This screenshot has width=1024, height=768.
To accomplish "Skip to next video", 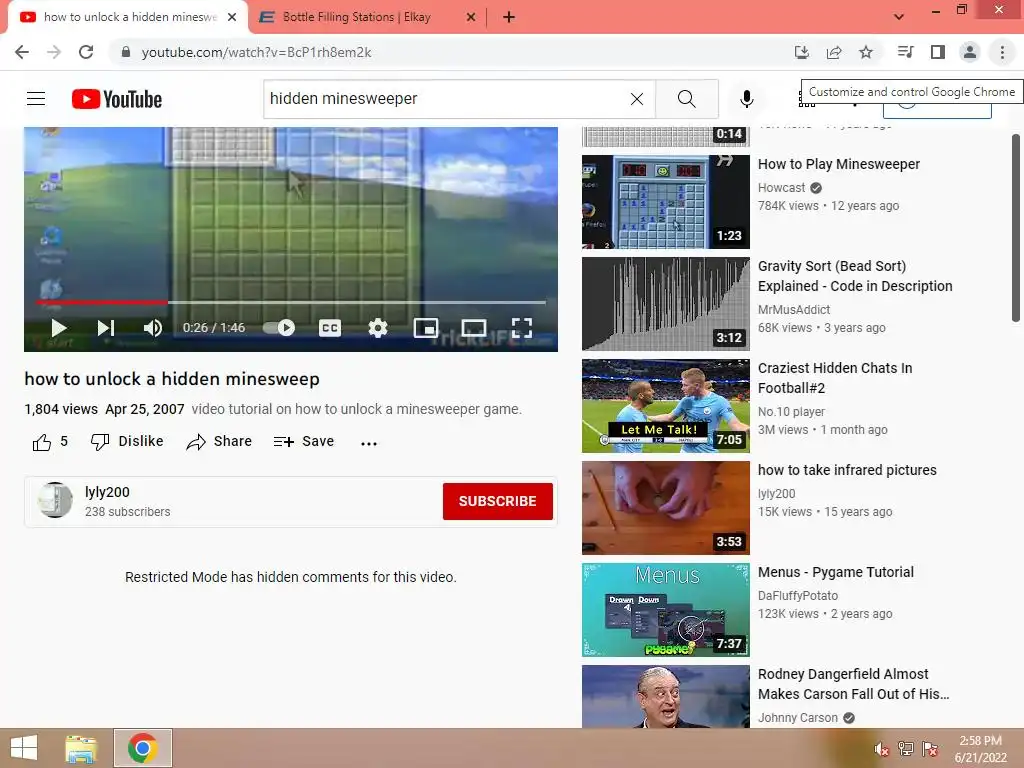I will click(x=106, y=328).
